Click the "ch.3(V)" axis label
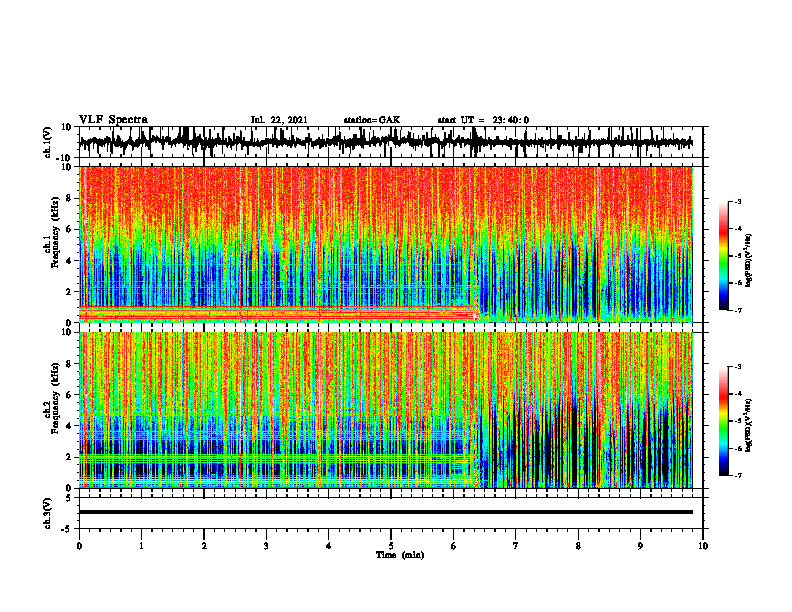The height and width of the screenshot is (612, 792). (49, 513)
